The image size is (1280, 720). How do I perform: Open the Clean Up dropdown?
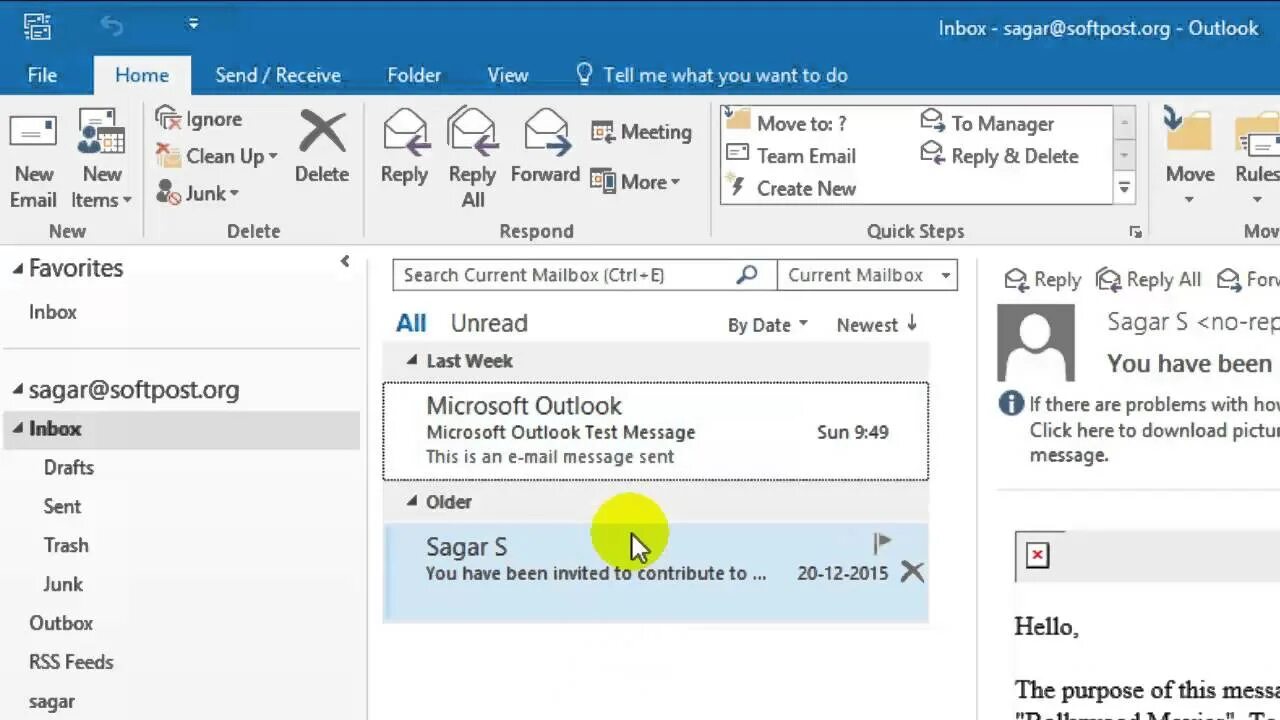coord(216,156)
